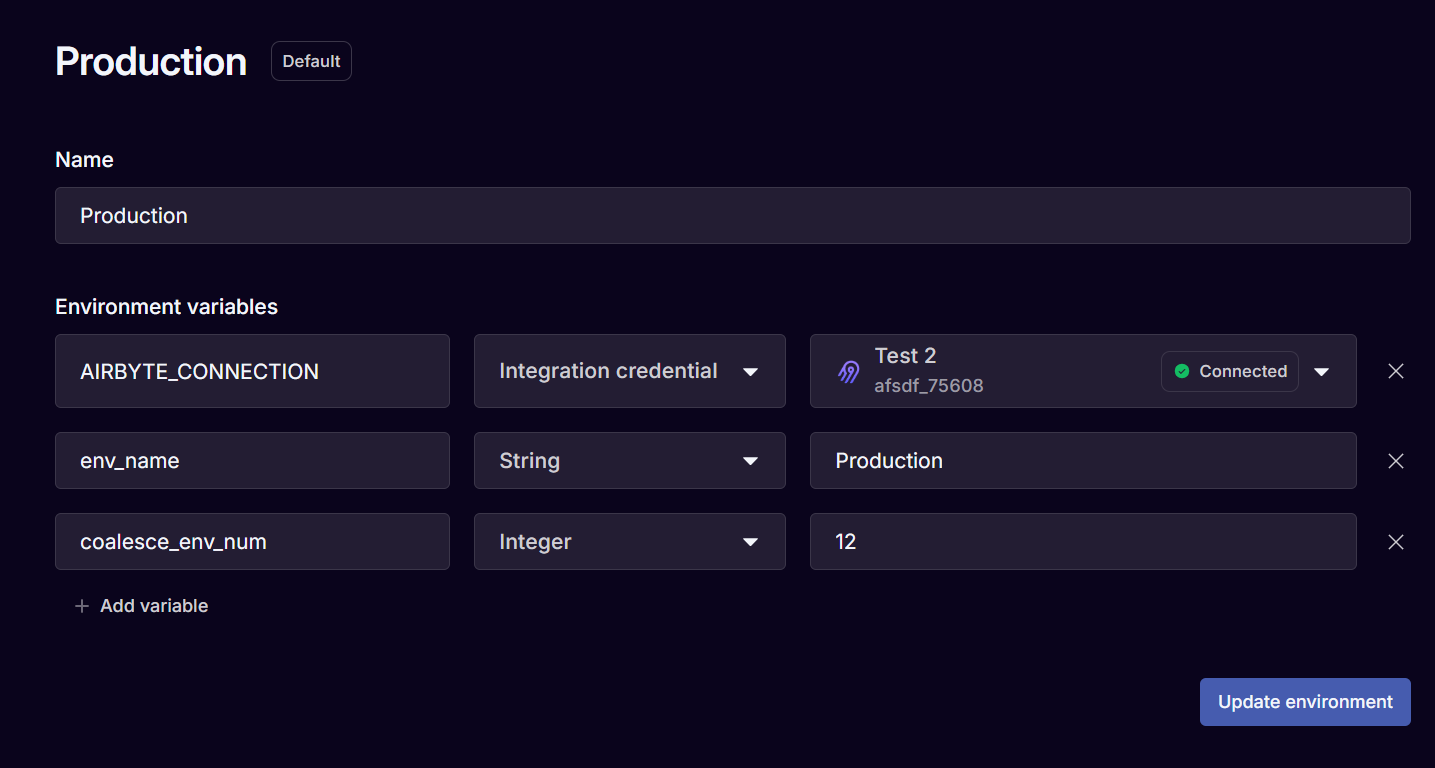Click the Default badge beside Production title
This screenshot has width=1435, height=768.
coord(311,61)
